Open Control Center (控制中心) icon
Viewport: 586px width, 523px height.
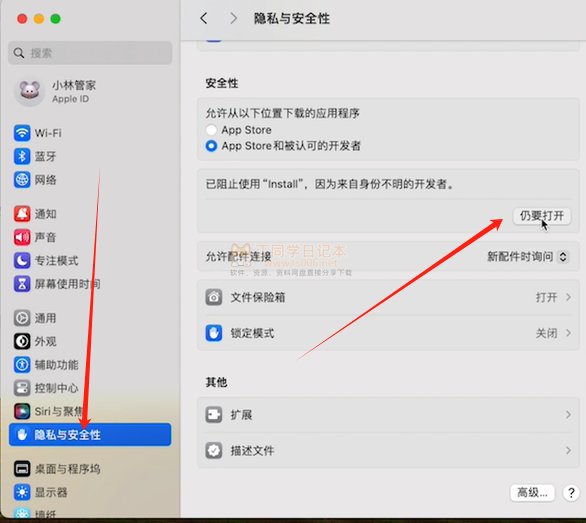pos(22,388)
